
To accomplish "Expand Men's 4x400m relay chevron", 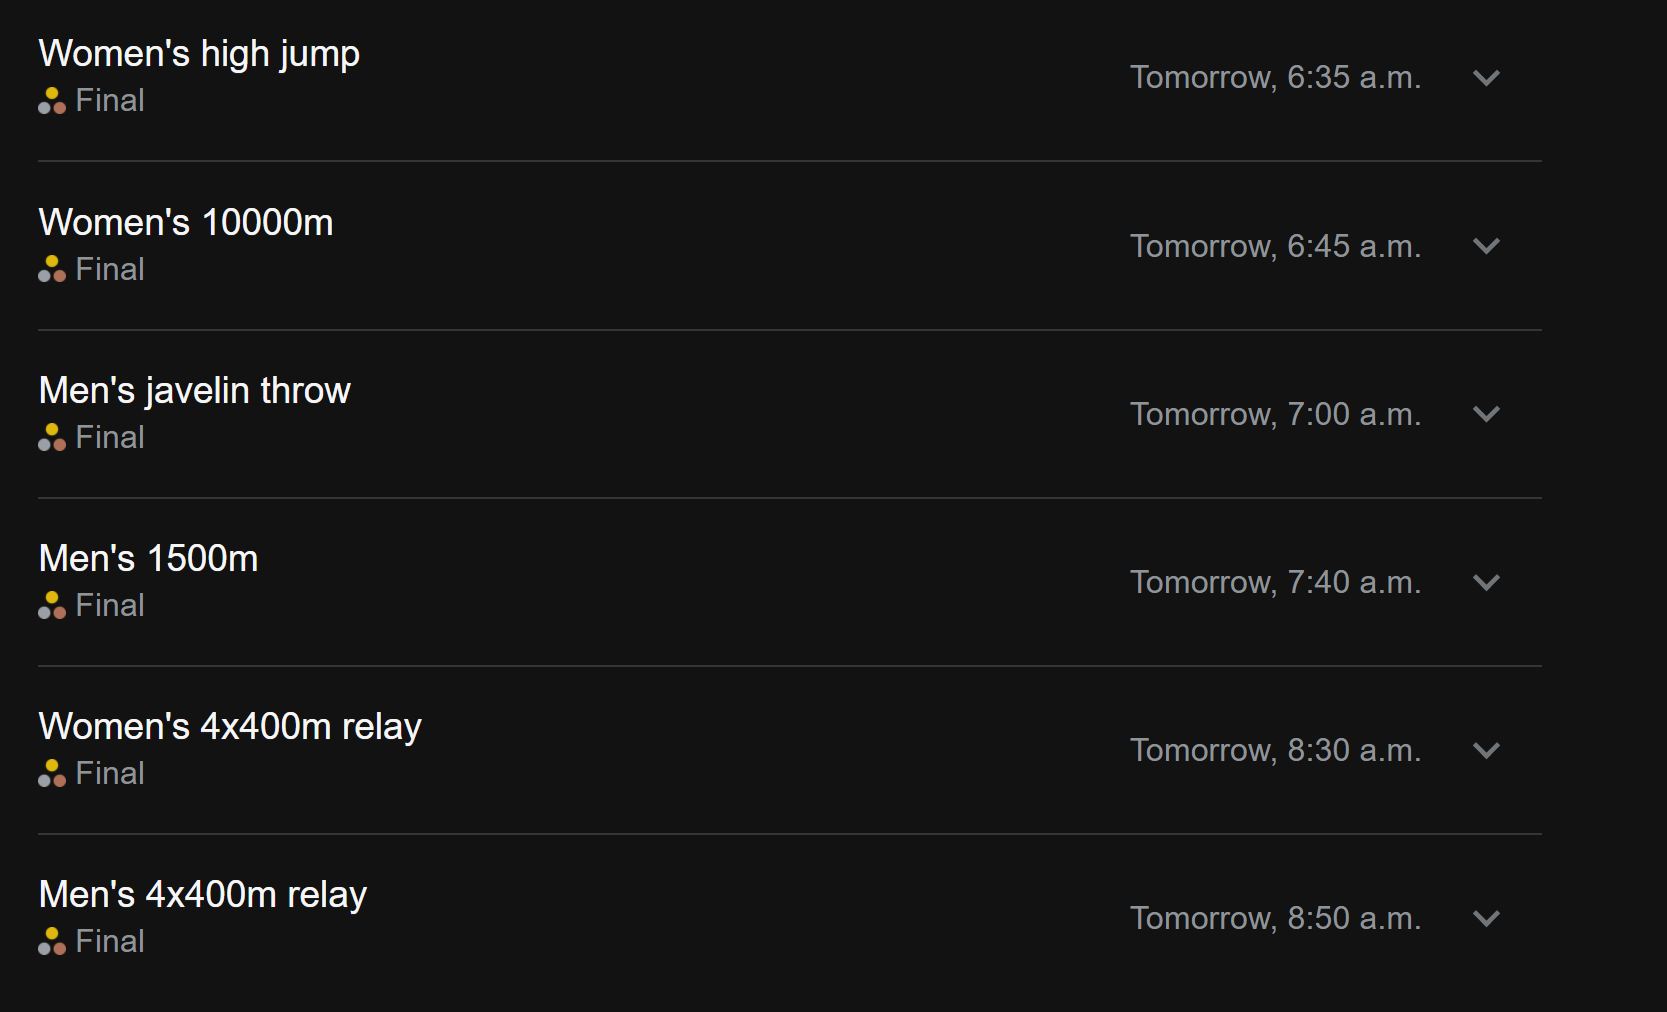I will pos(1486,918).
